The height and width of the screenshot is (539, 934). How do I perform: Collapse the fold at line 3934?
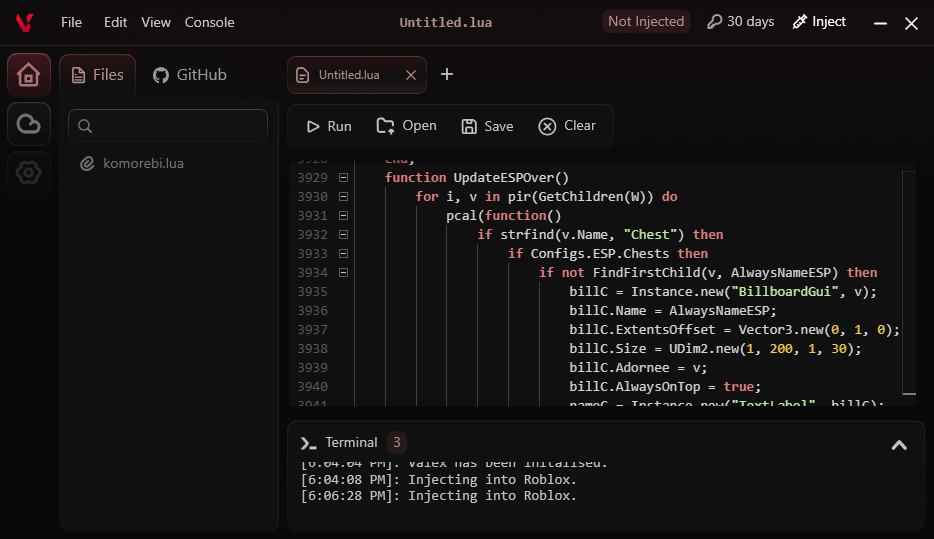coord(343,273)
